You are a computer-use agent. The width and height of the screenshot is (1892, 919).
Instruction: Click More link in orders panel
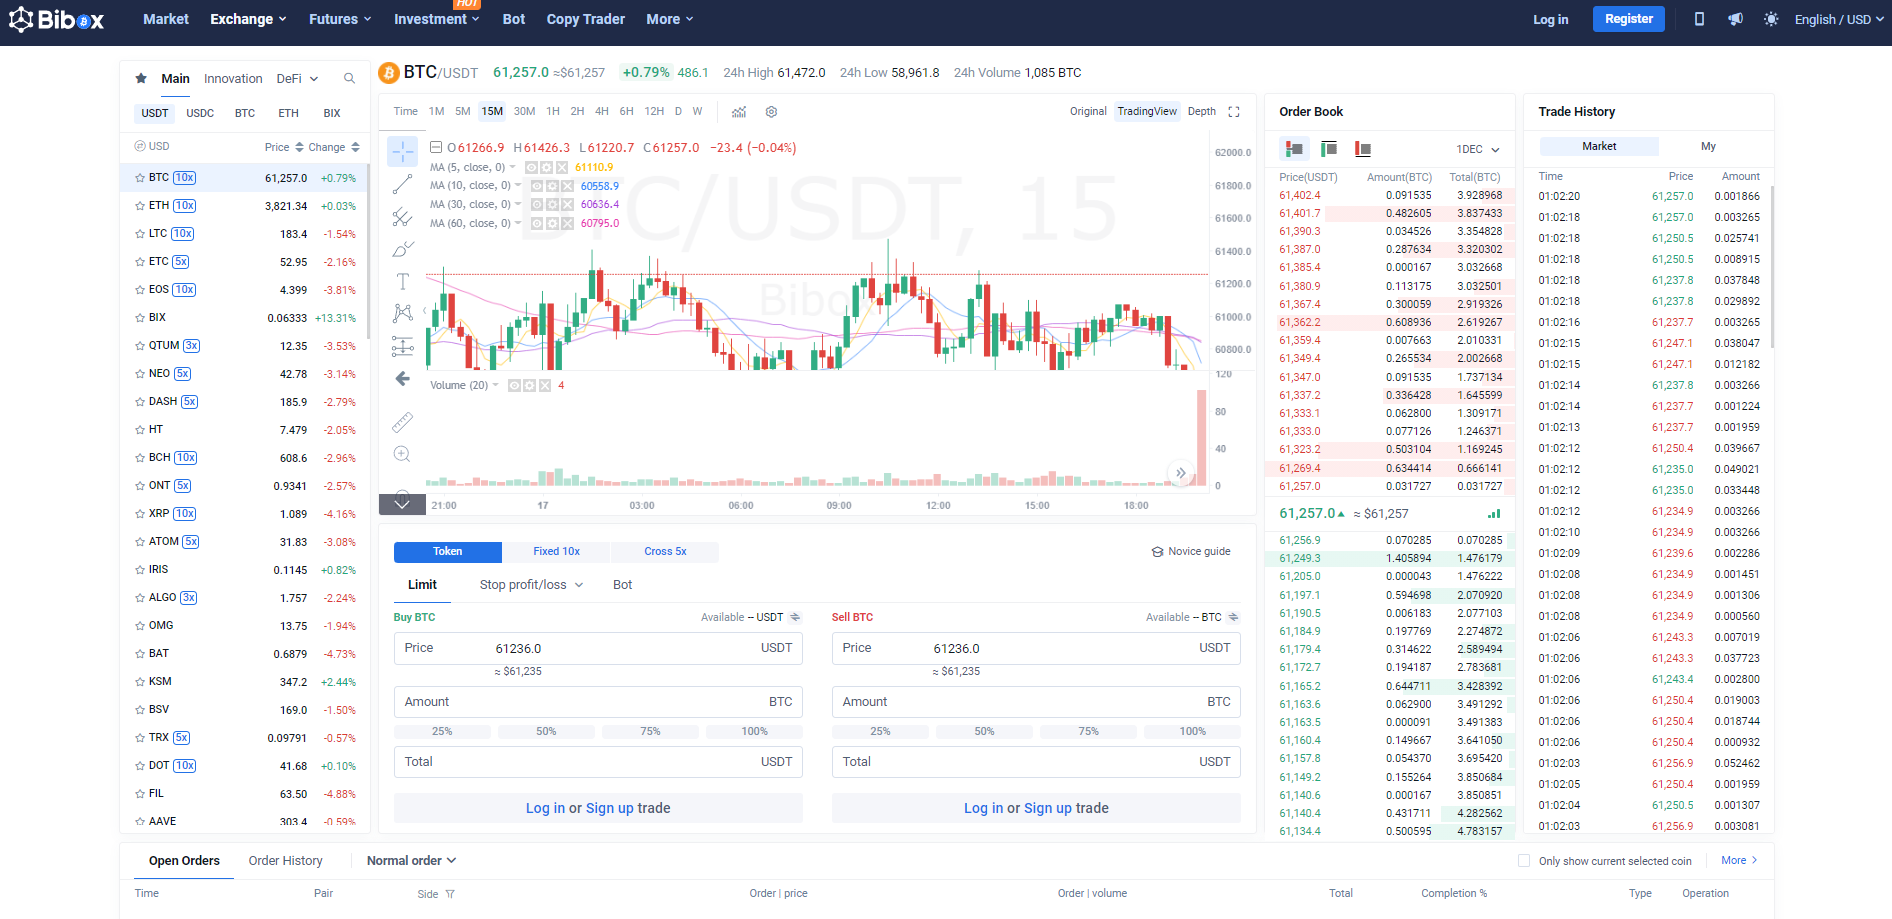click(x=1739, y=861)
